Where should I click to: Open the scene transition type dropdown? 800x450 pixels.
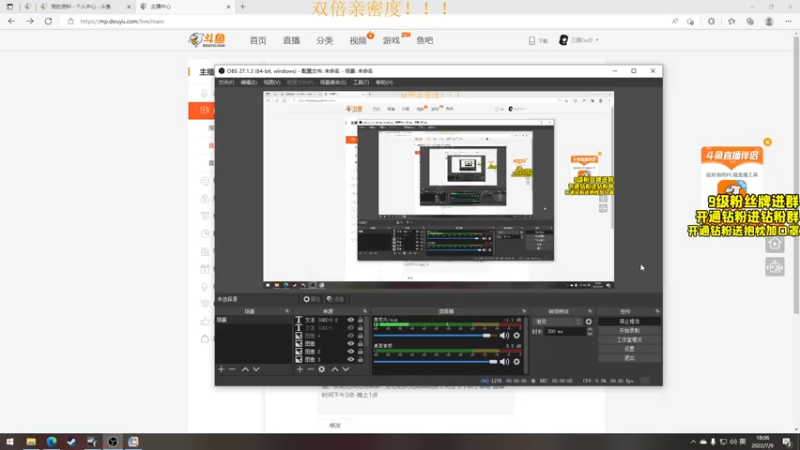(x=557, y=322)
